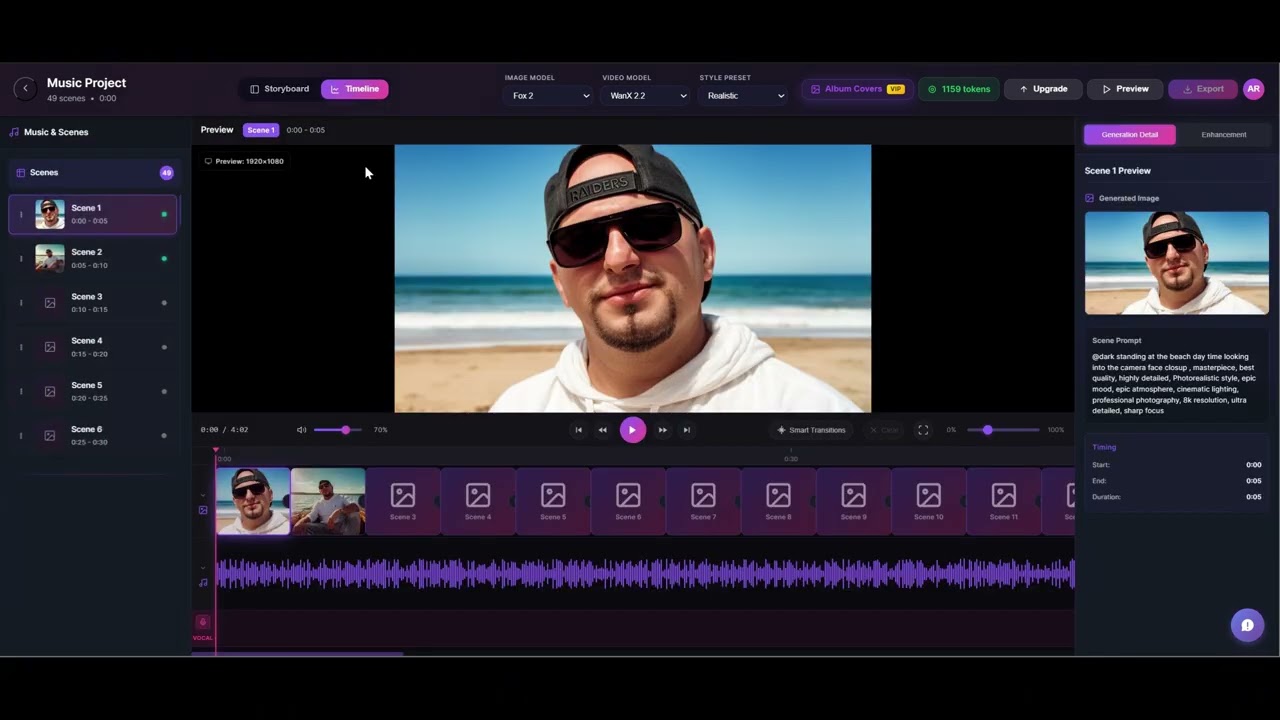Select Scene 10 placeholder clip on timeline
The height and width of the screenshot is (720, 1280).
pyautogui.click(x=928, y=501)
